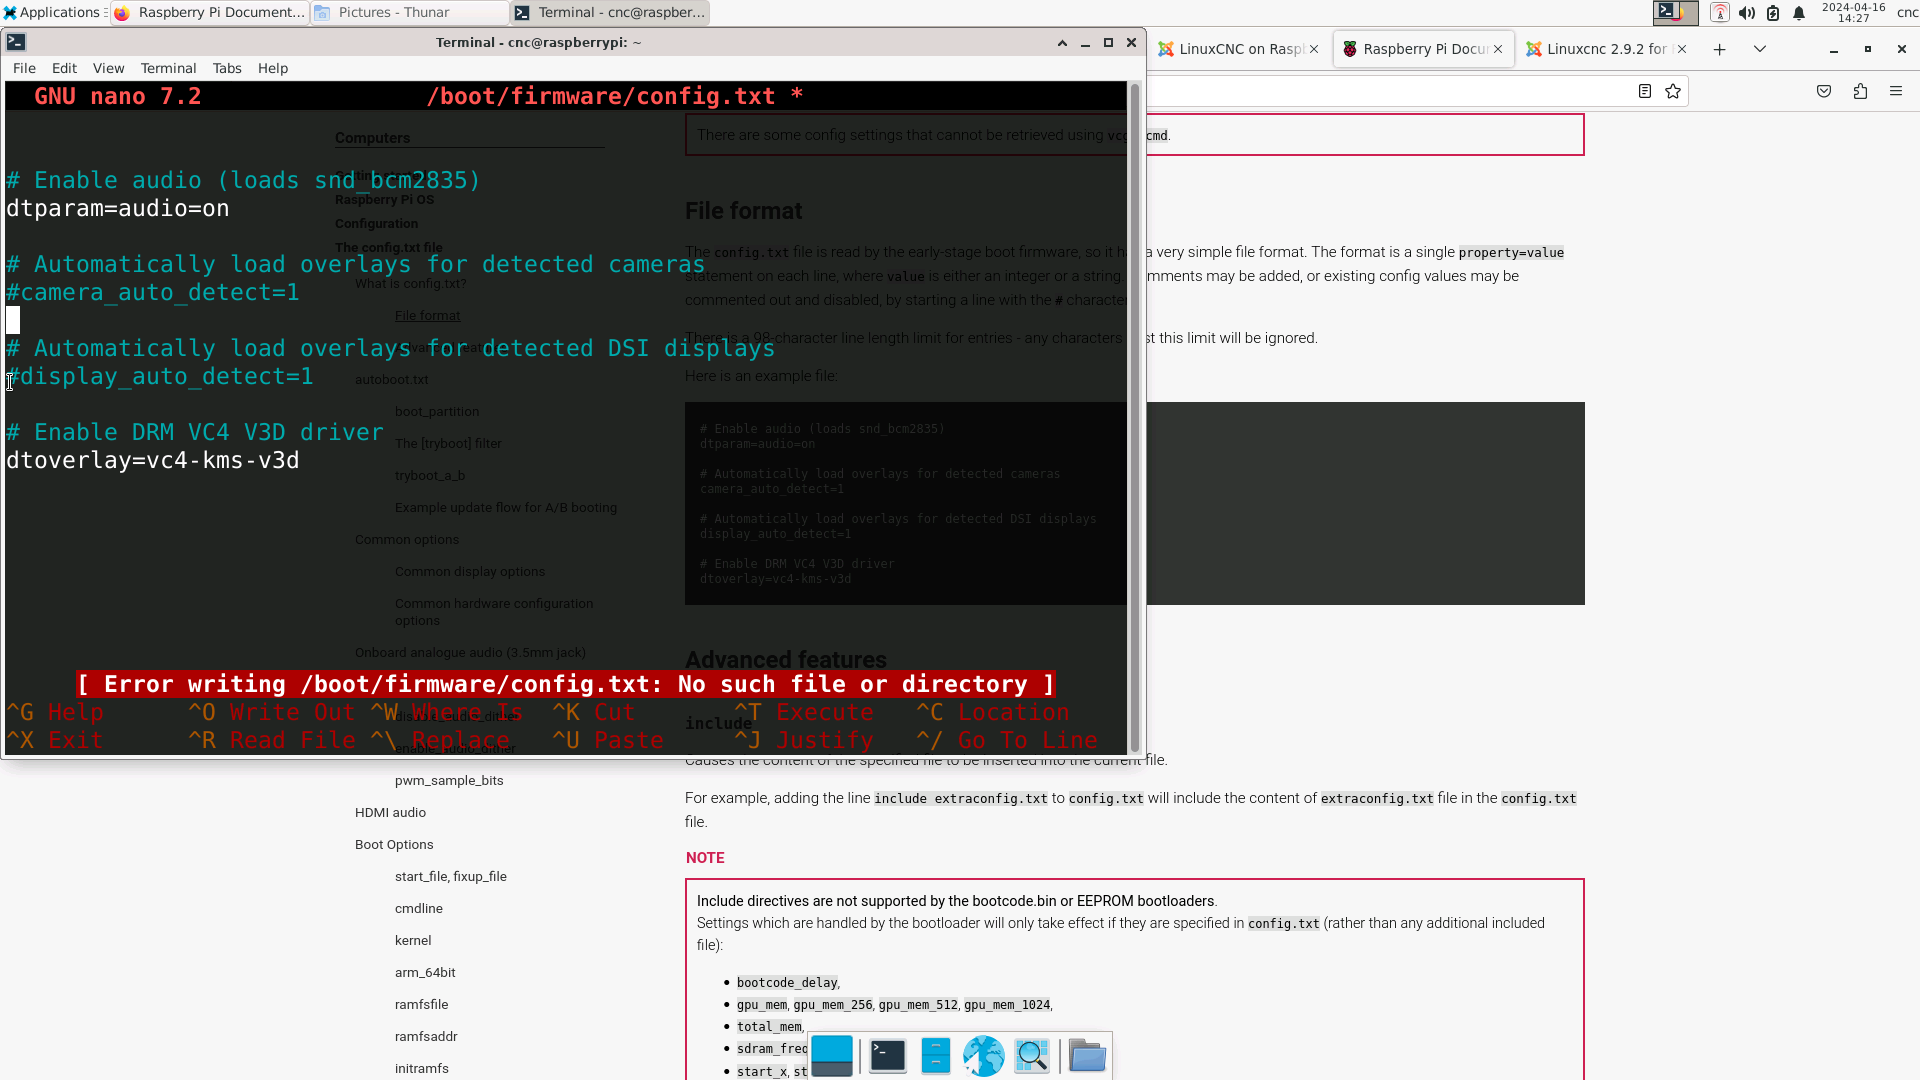
Task: Close the Raspberry Pi Documentation browser tab
Action: coord(1498,49)
